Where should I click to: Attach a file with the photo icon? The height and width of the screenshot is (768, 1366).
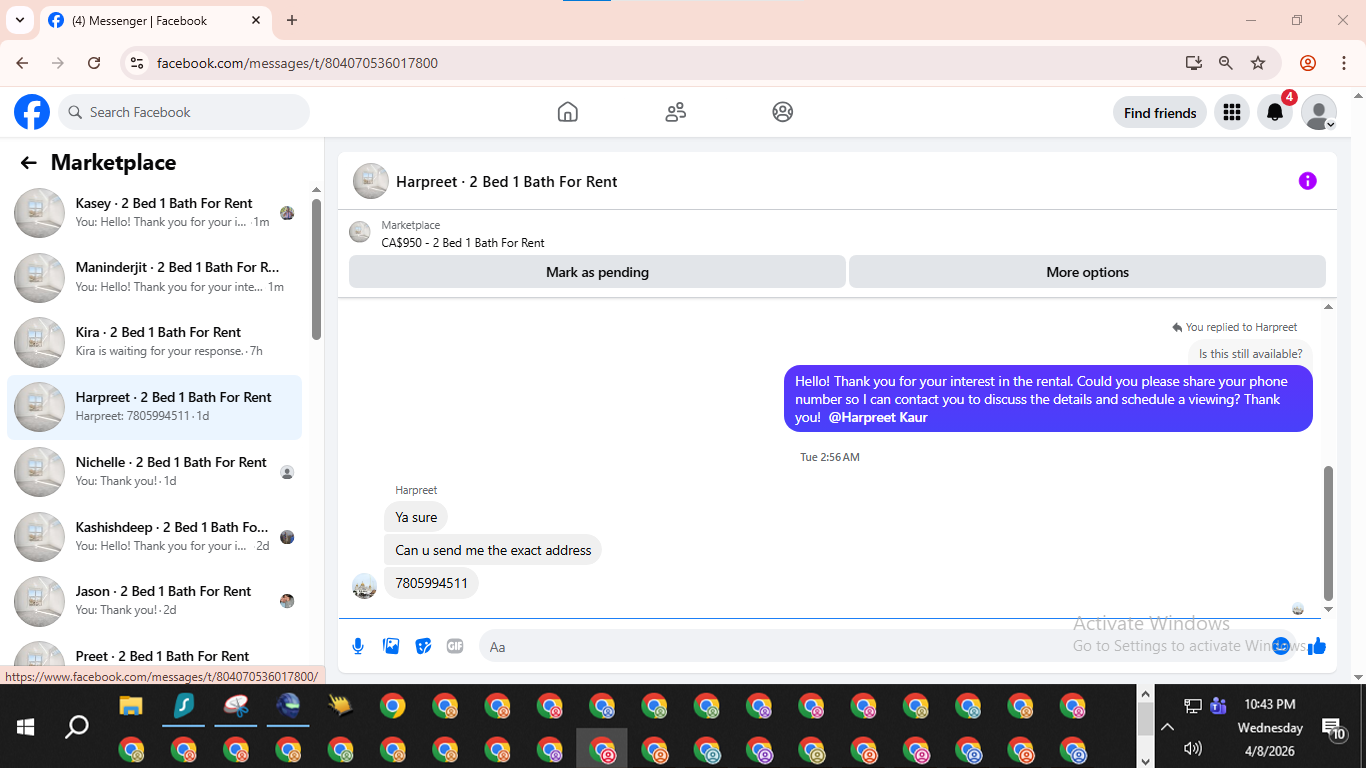pos(391,646)
